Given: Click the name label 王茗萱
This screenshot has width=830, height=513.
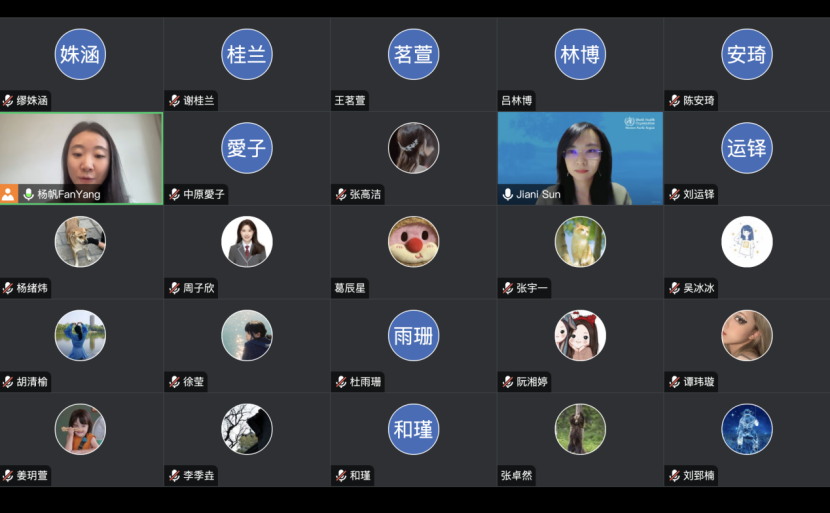Looking at the screenshot, I should (350, 101).
